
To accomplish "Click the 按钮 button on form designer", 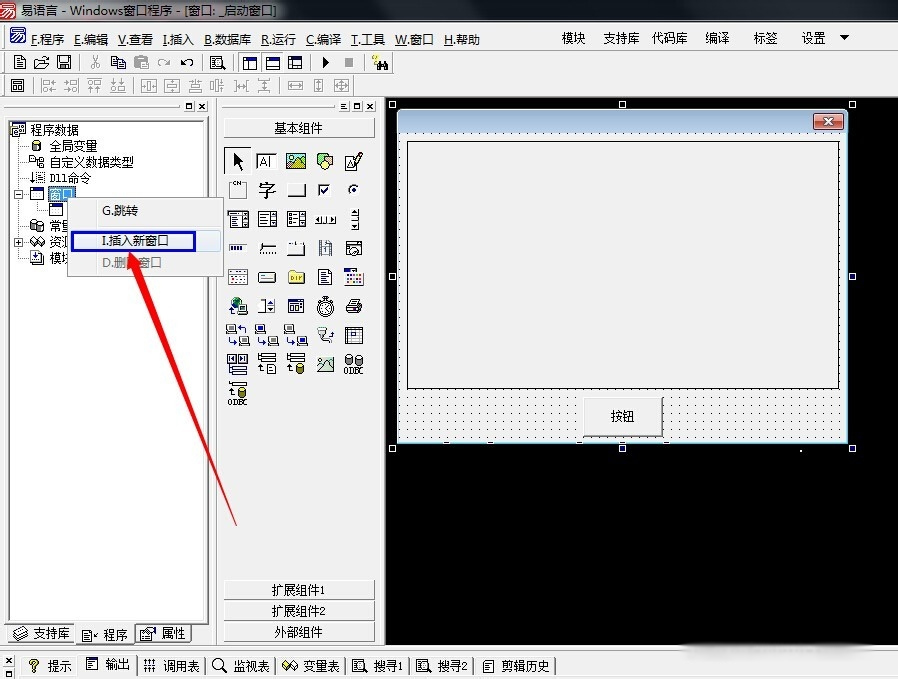I will [622, 416].
